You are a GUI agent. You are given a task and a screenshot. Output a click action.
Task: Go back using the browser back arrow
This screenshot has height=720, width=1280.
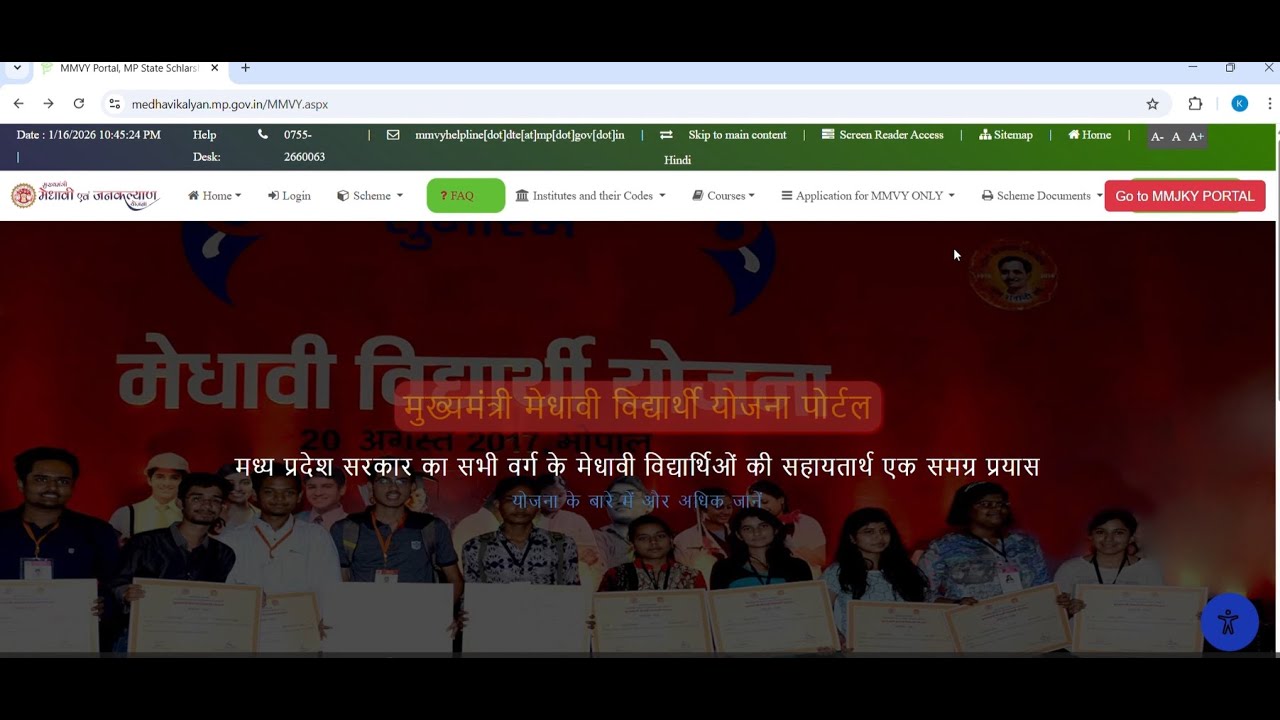tap(18, 104)
